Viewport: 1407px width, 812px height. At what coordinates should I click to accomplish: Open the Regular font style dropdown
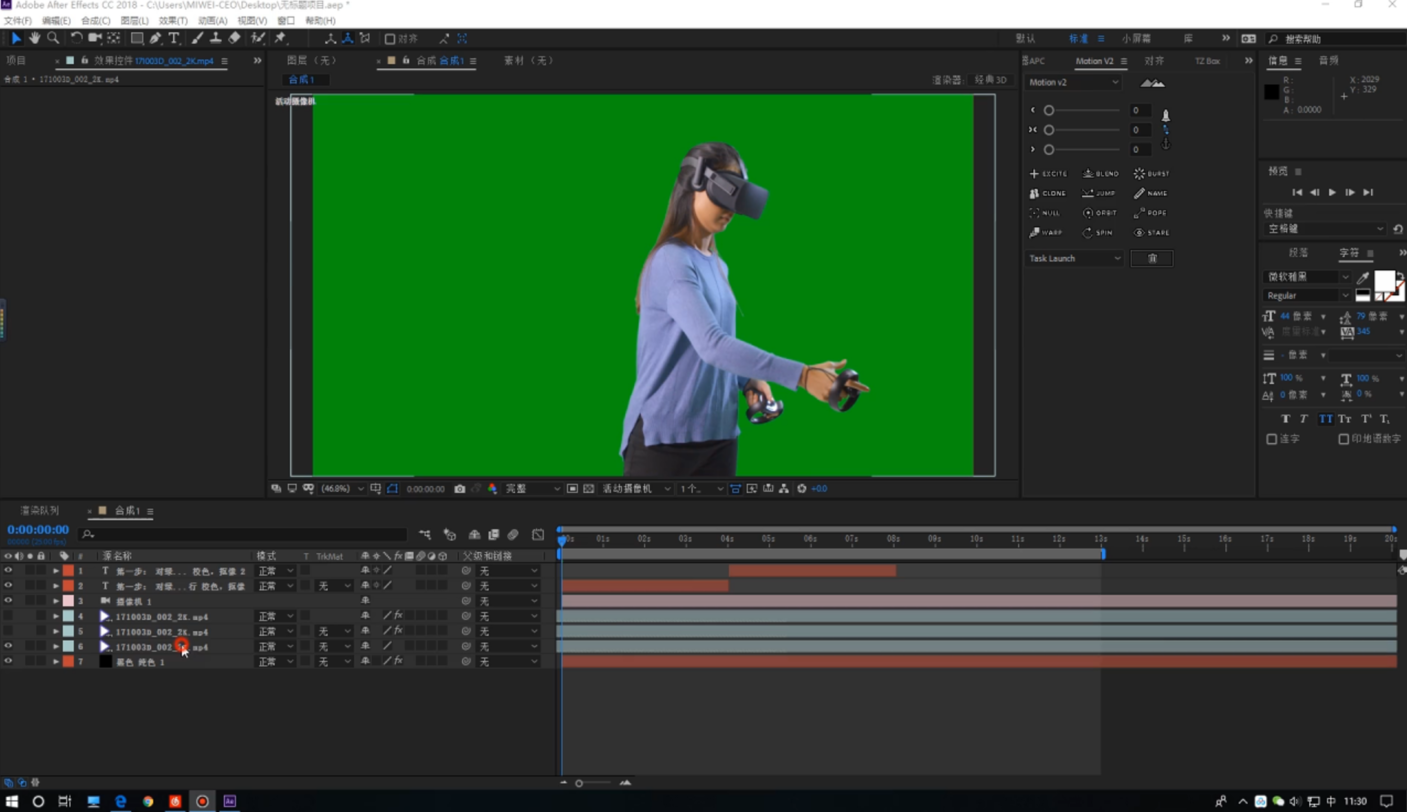[x=1307, y=296]
